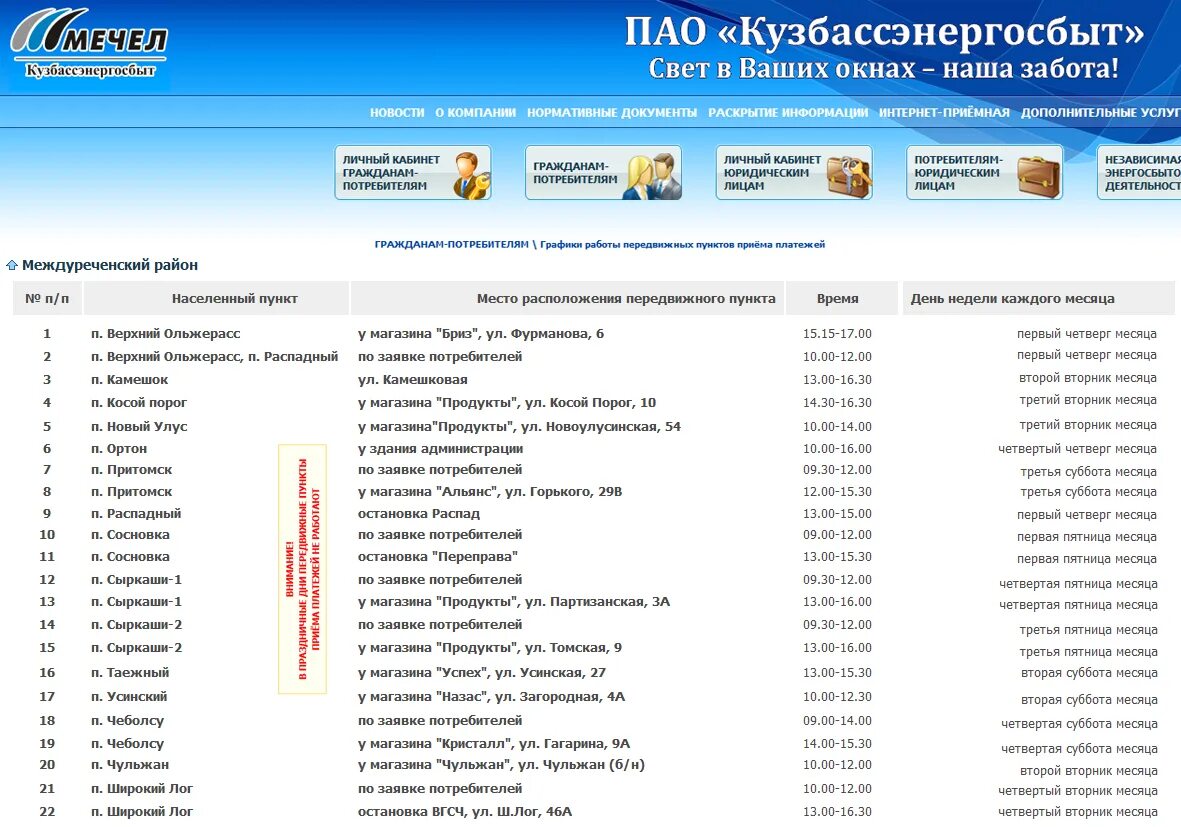
Task: Click остановка ВГСЧ, ул. Ш.Лог, 46А
Action: coord(465,812)
